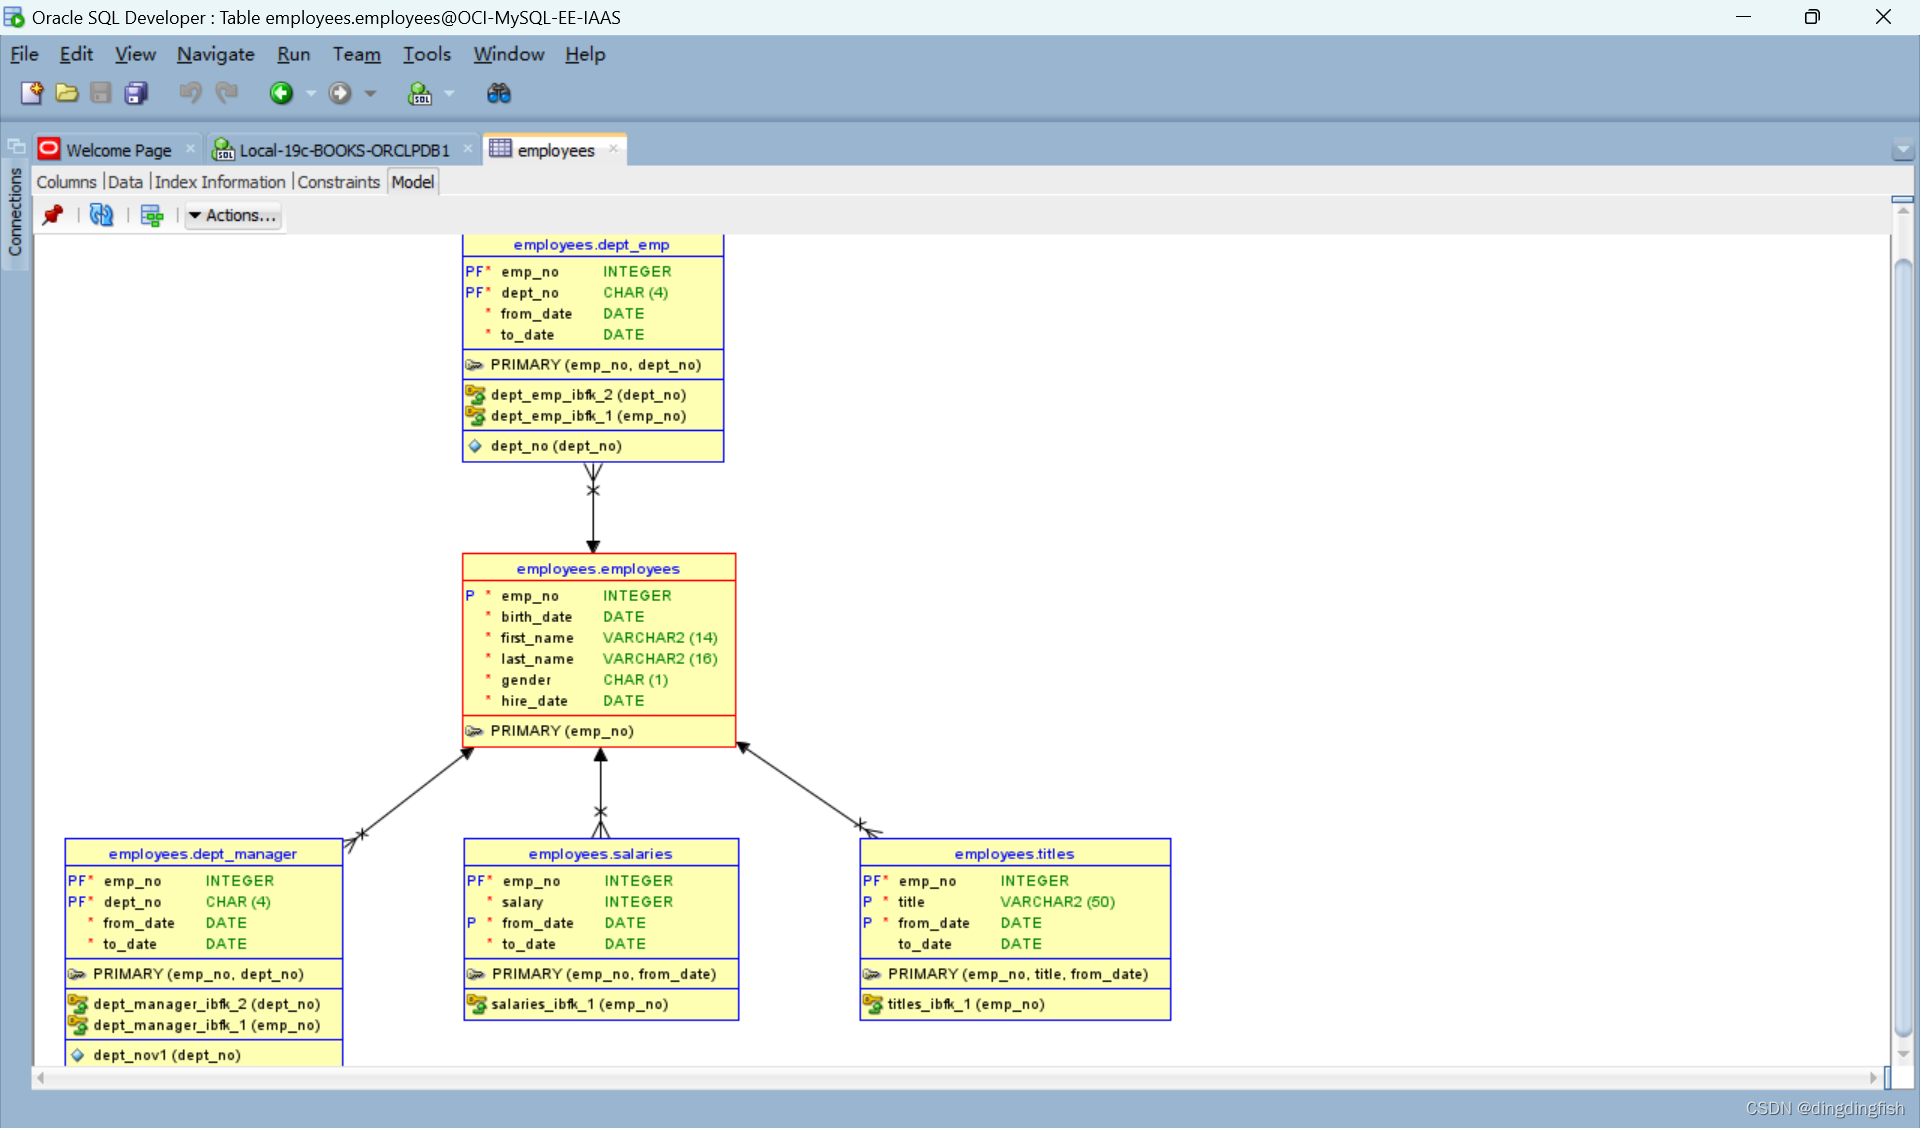Switch to the Local-19c-BOOKS-ORCLPDB1 tab
1920x1128 pixels.
coord(343,150)
